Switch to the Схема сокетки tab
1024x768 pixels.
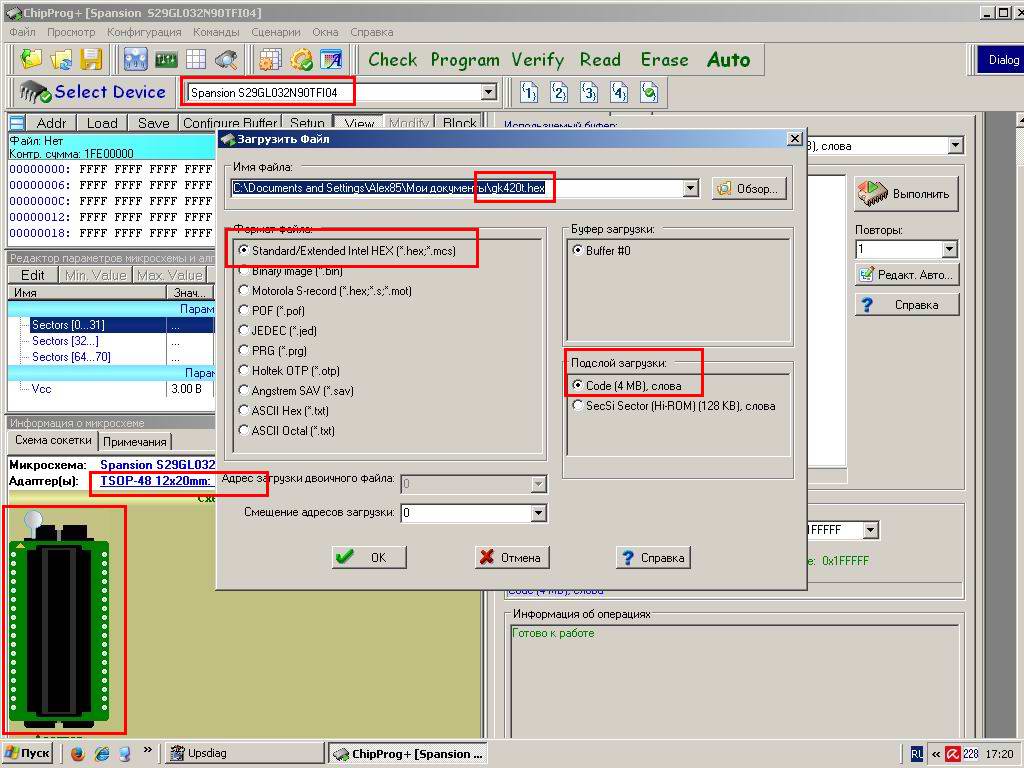click(53, 440)
